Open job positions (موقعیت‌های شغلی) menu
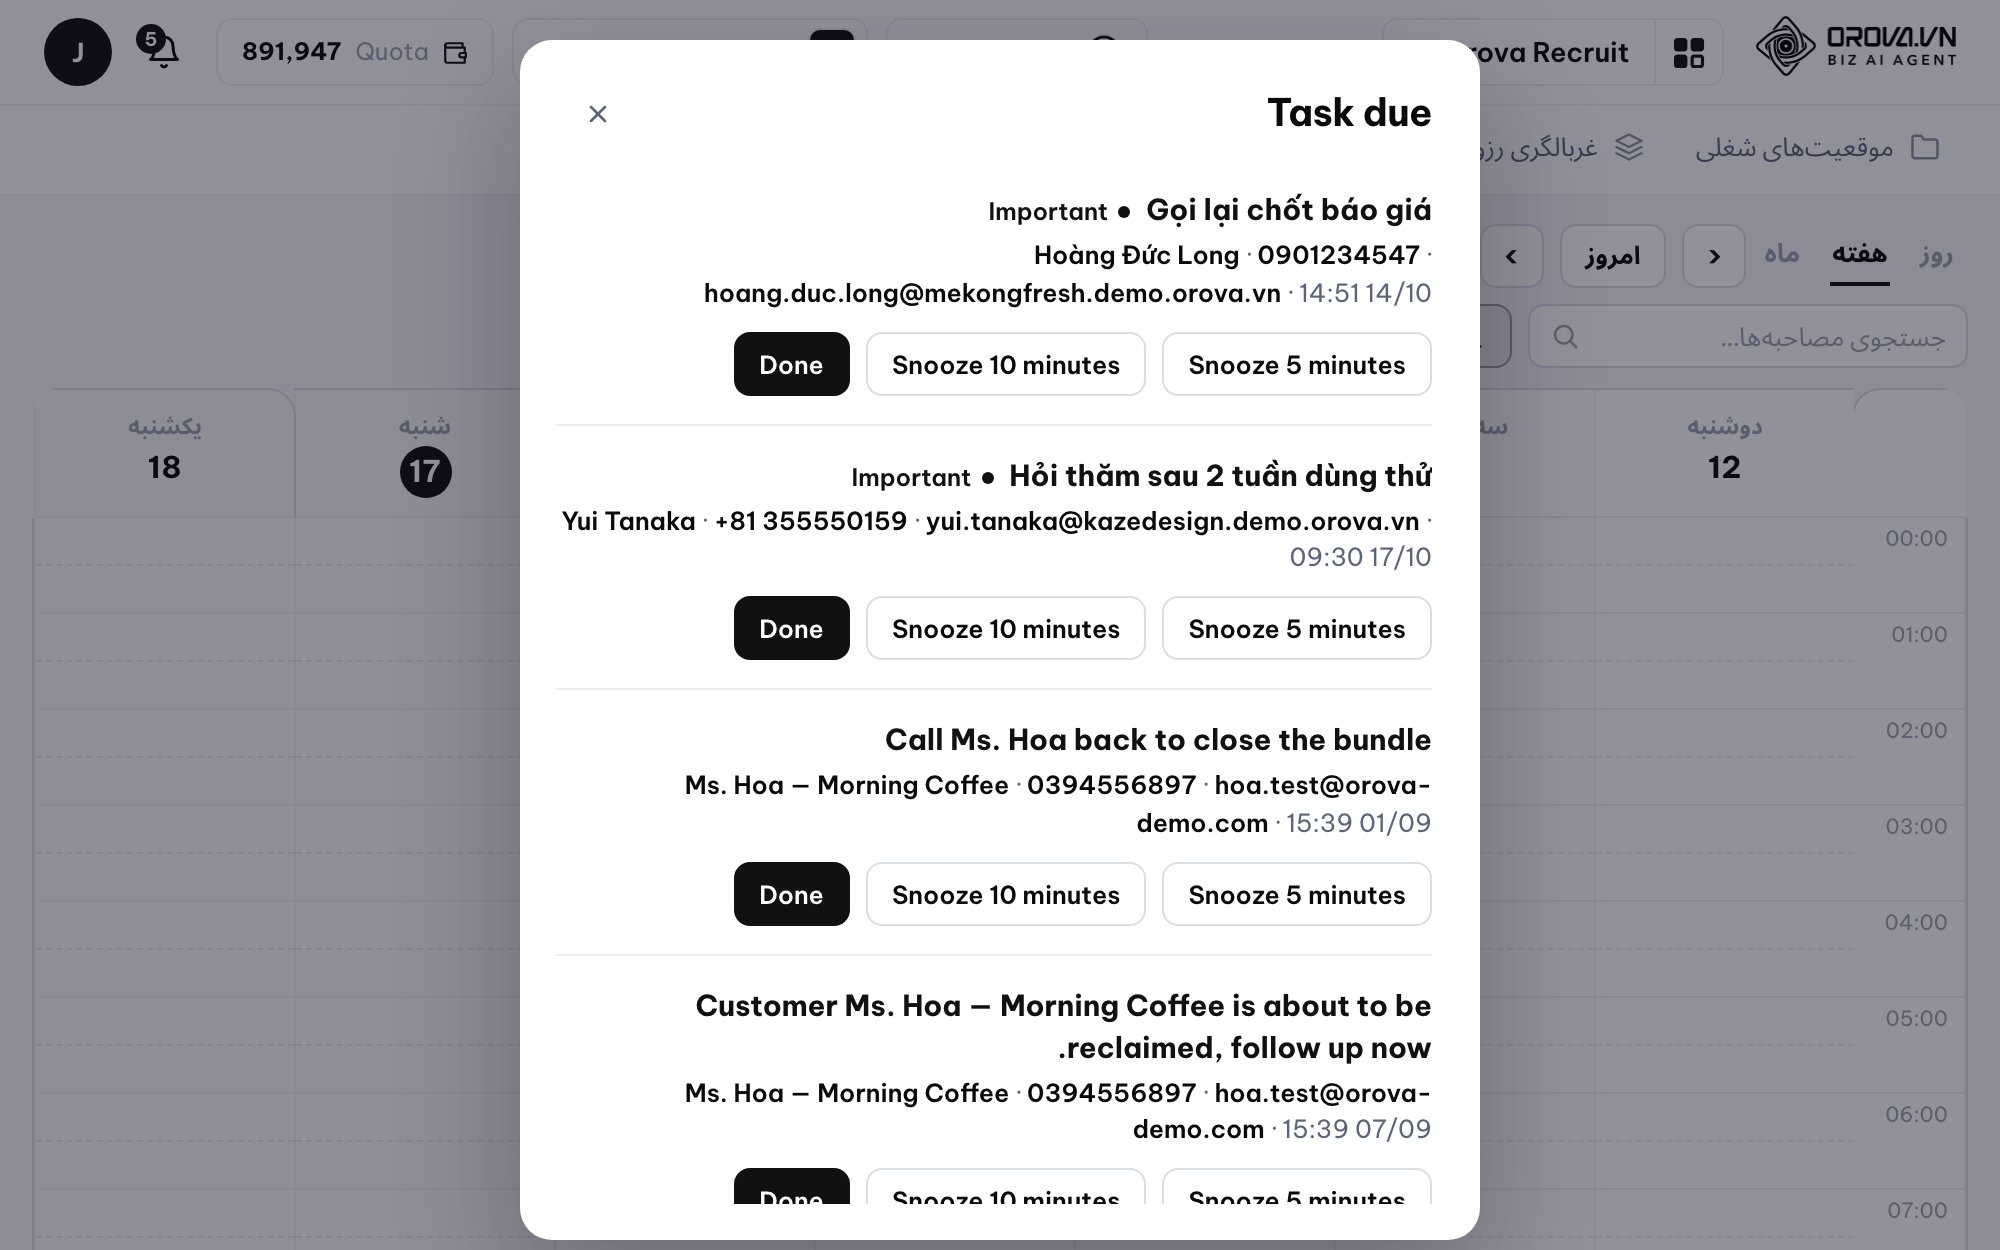This screenshot has width=2000, height=1250. (1817, 148)
